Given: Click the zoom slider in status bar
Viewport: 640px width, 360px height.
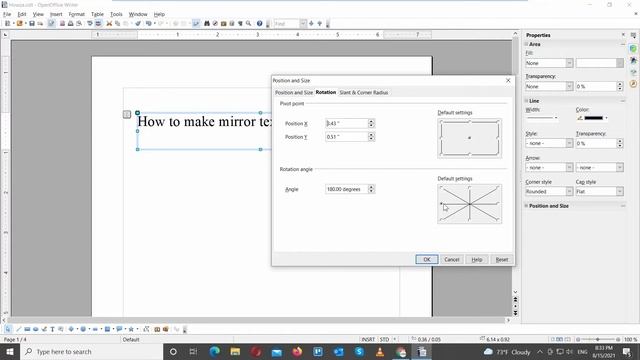Looking at the screenshot, I should pos(598,339).
